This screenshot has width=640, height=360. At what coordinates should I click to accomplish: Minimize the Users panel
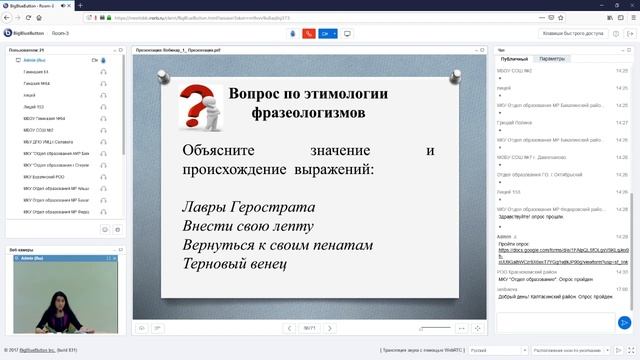click(x=115, y=50)
